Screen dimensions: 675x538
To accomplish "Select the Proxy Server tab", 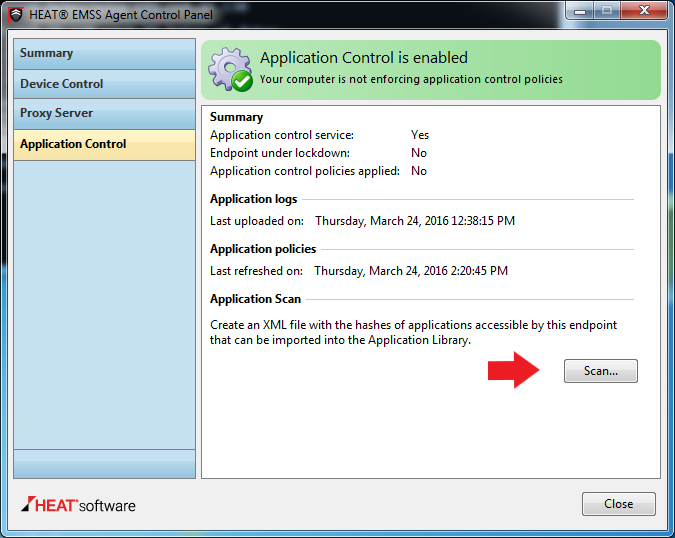I will coord(104,114).
